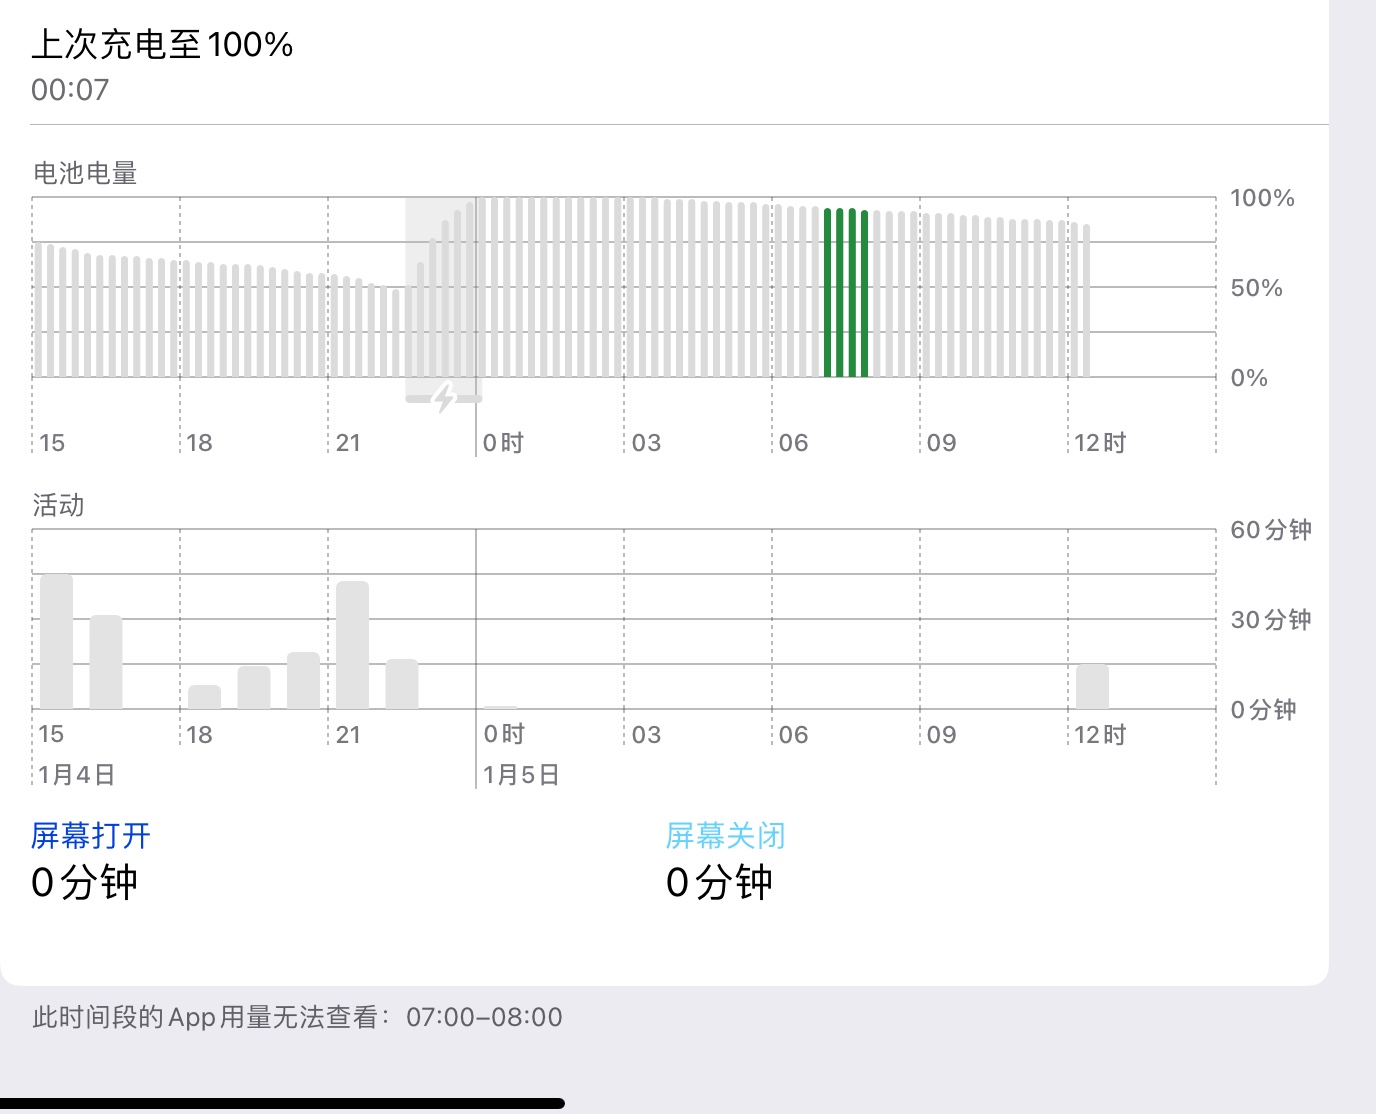Viewport: 1376px width, 1114px height.
Task: Tap the home indicator bar at bottom
Action: (x=282, y=1103)
